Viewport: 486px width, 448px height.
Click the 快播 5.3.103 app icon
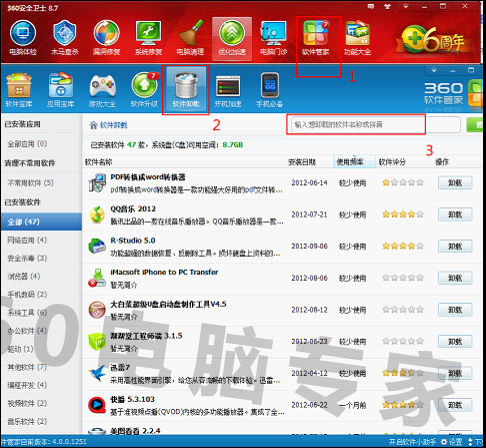97,405
